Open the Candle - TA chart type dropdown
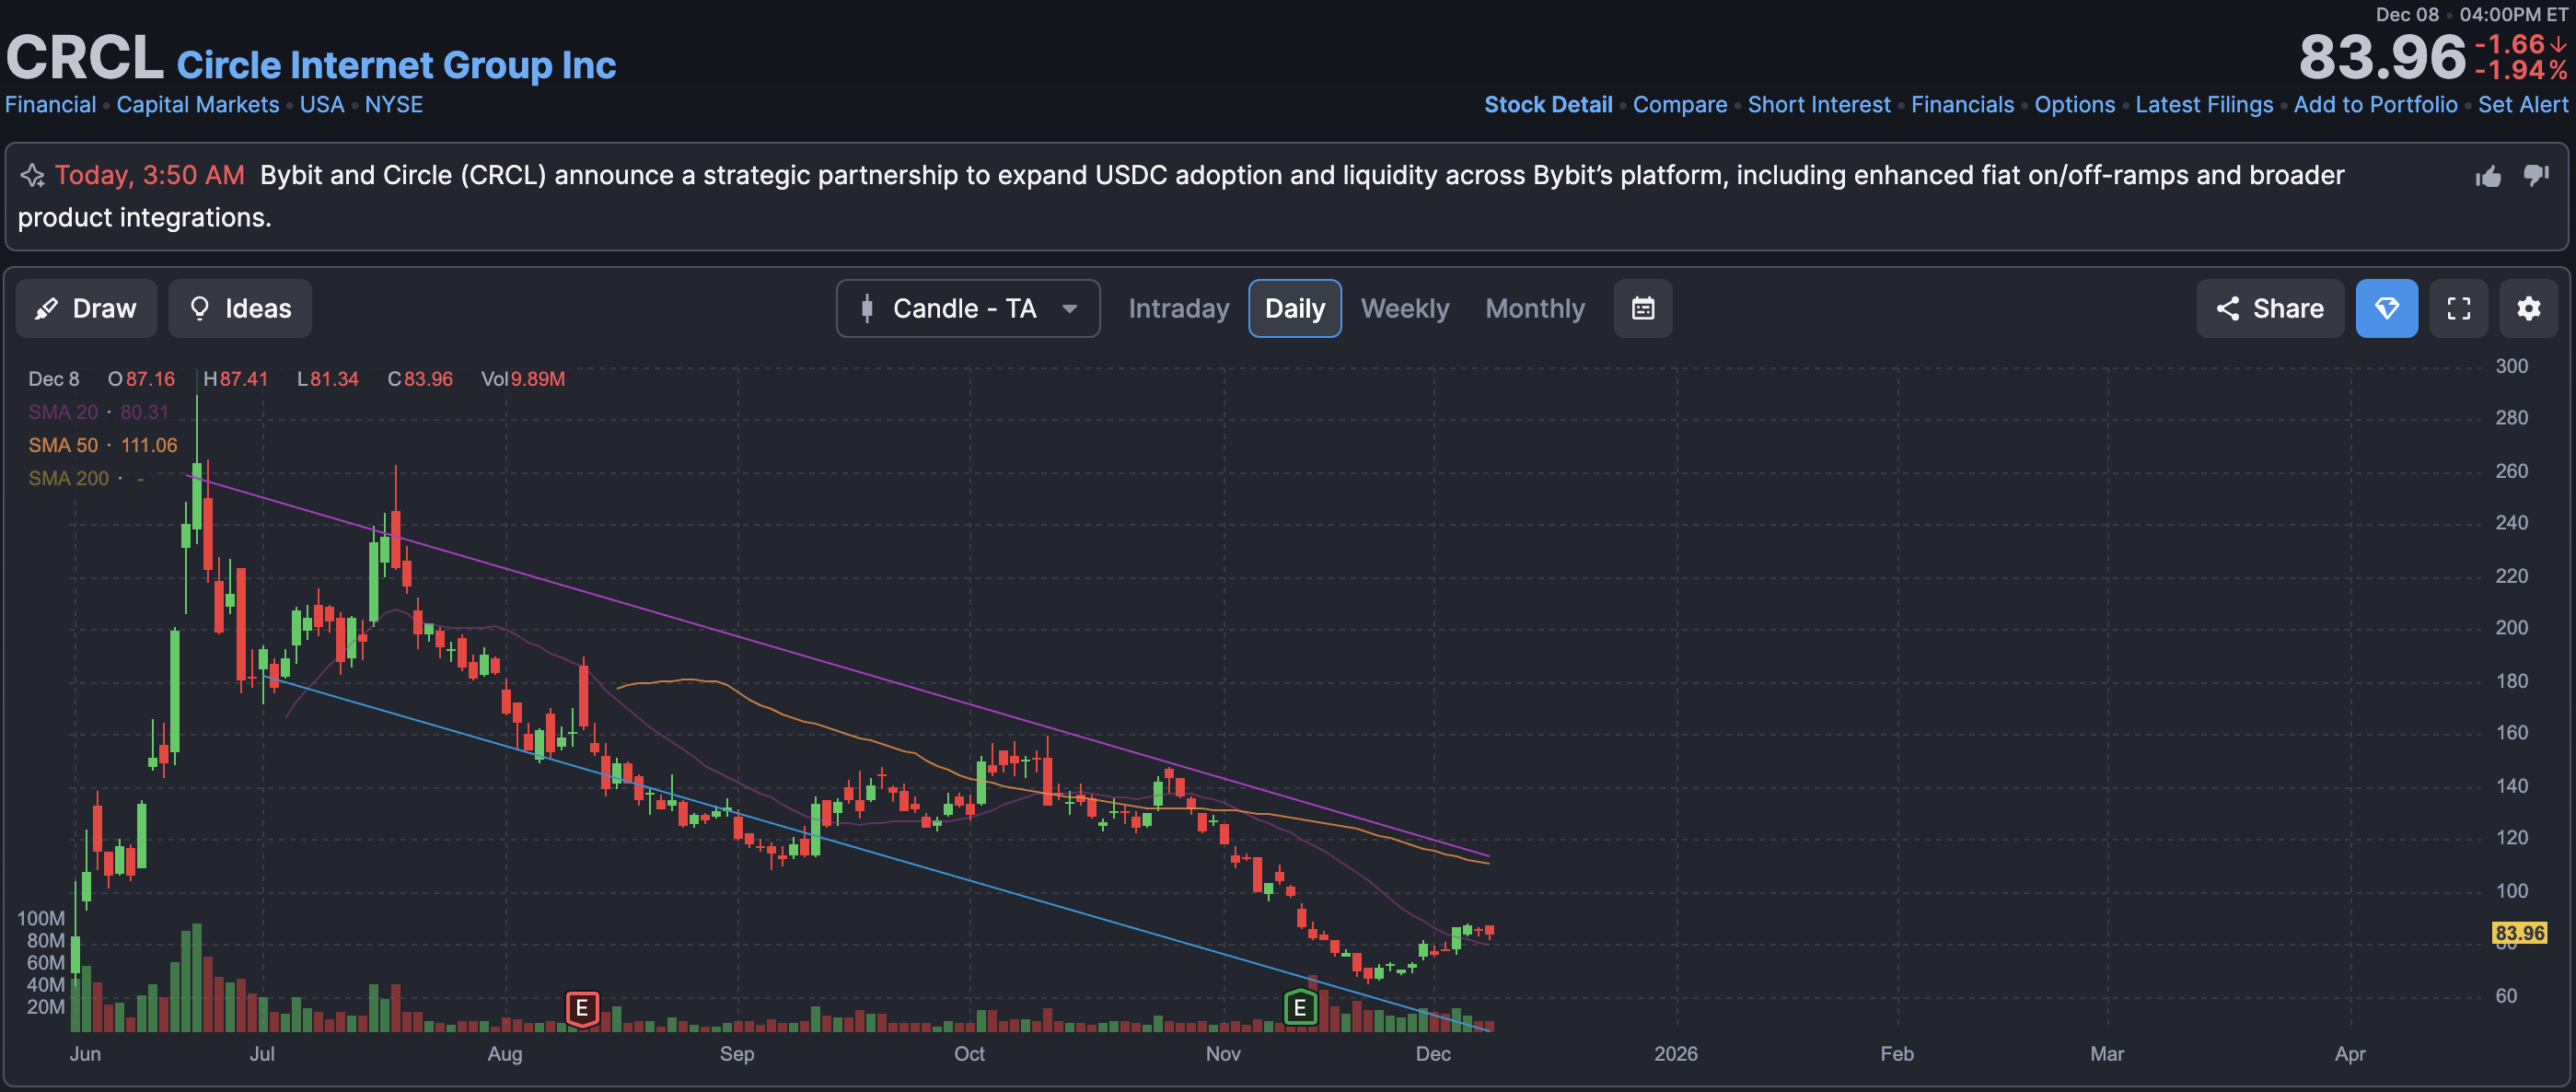 pos(967,308)
